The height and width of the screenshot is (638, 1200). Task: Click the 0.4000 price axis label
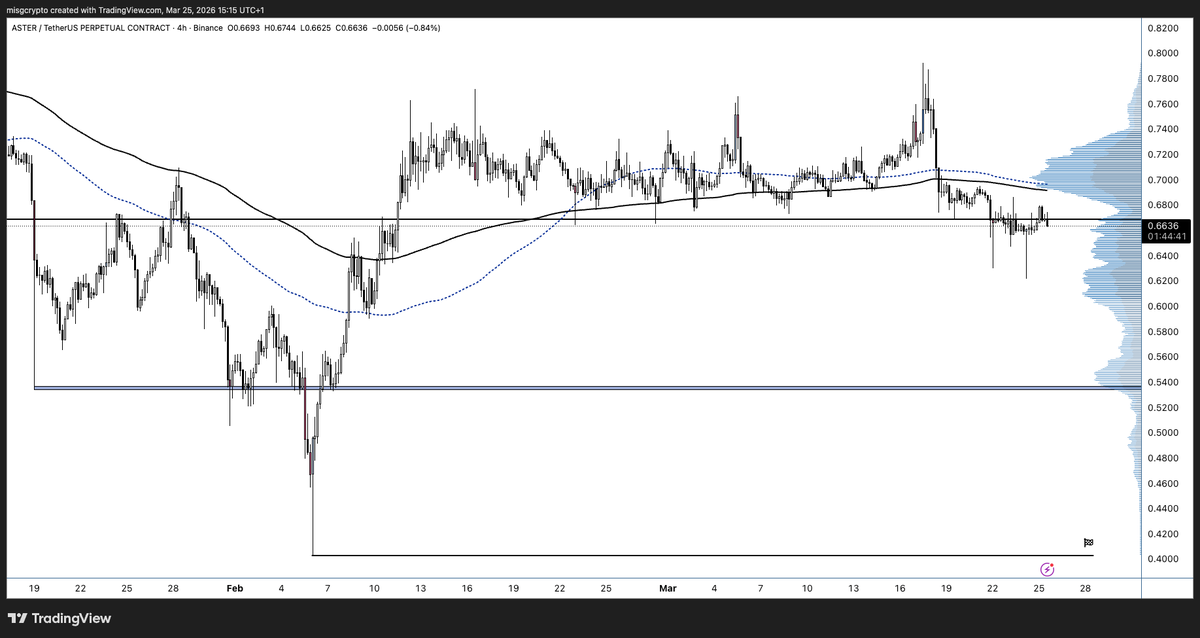pyautogui.click(x=1162, y=559)
